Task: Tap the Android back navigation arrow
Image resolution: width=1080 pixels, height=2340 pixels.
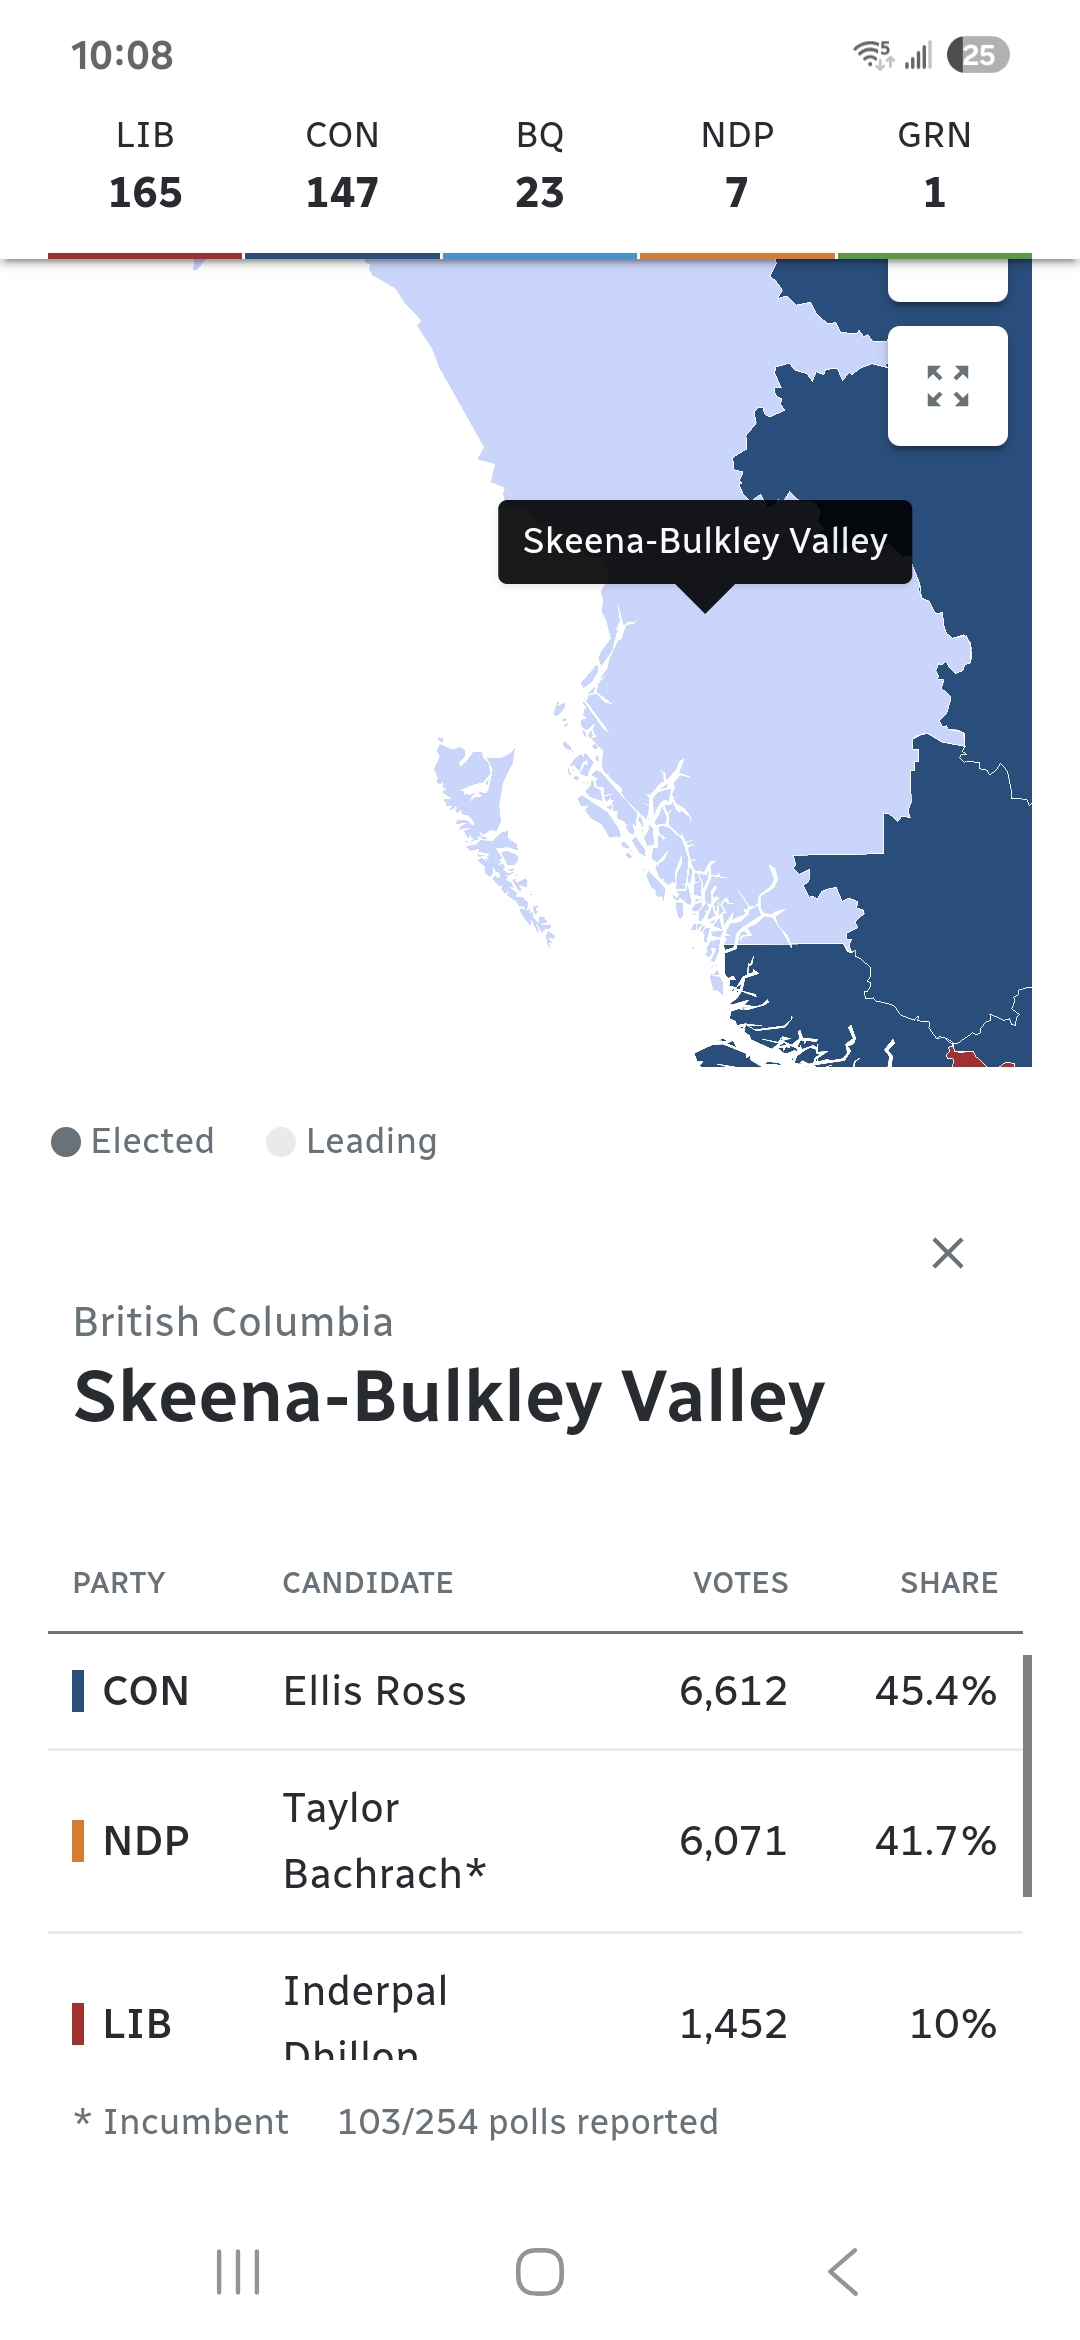Action: (843, 2272)
